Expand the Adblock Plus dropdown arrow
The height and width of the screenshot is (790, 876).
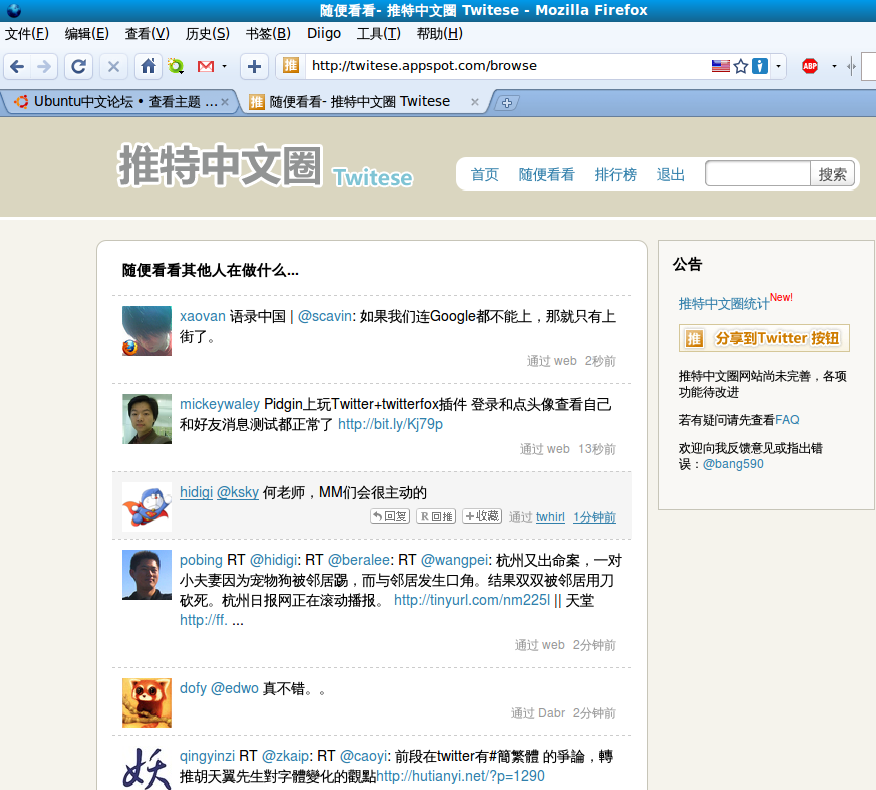pos(834,66)
